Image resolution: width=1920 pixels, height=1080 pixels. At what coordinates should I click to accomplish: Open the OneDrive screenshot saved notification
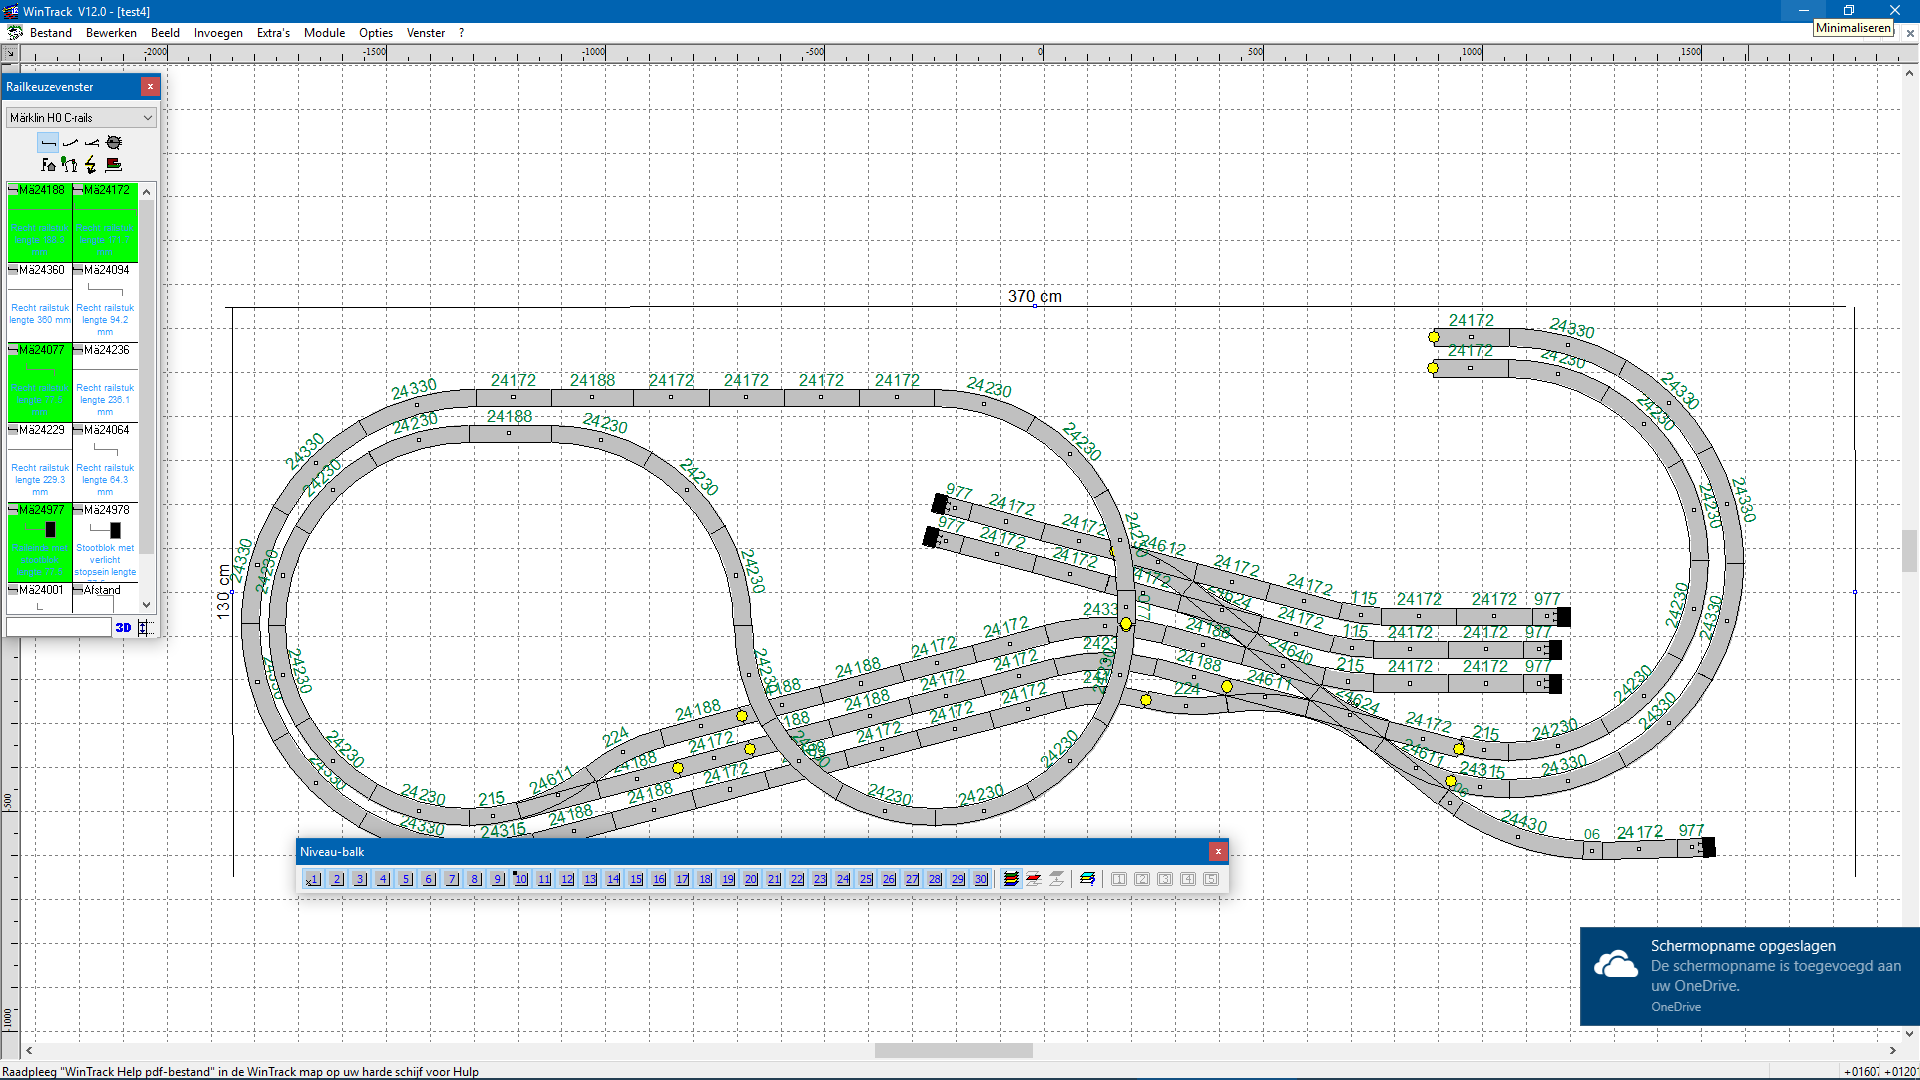(1749, 976)
